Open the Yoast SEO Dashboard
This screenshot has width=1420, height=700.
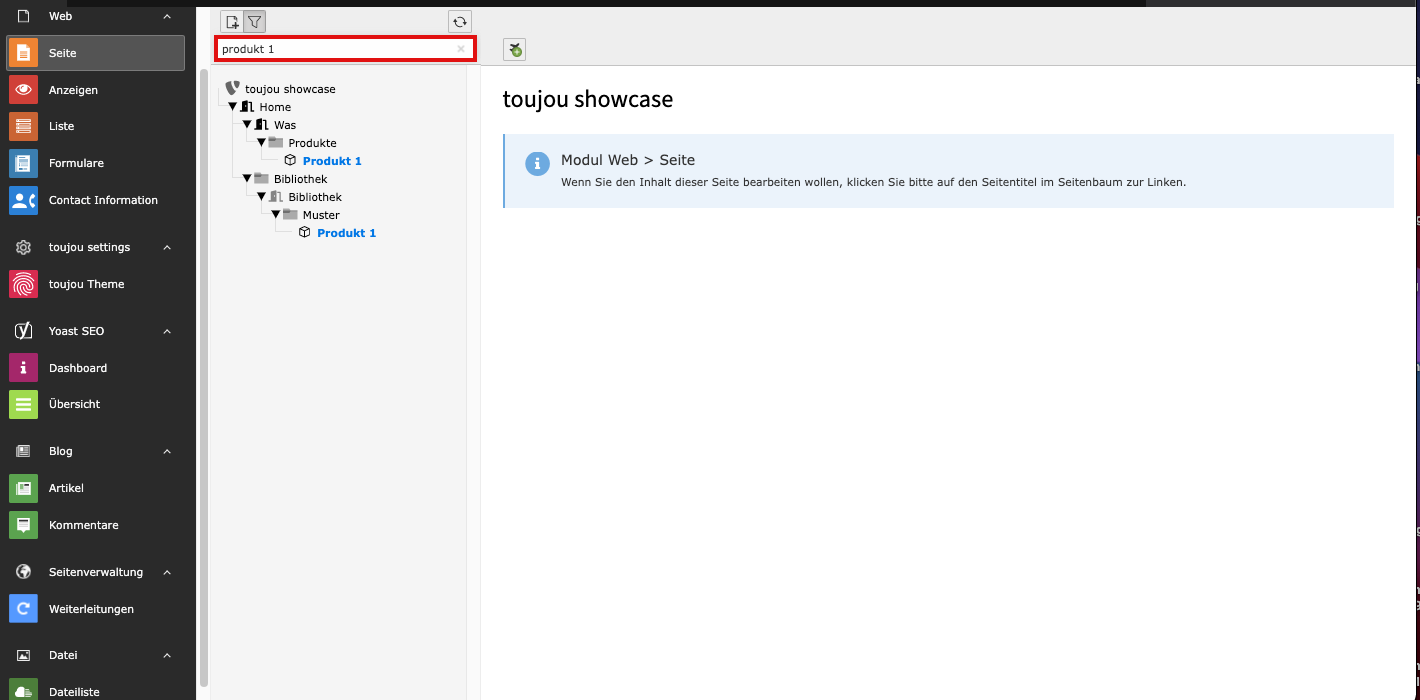coord(77,368)
